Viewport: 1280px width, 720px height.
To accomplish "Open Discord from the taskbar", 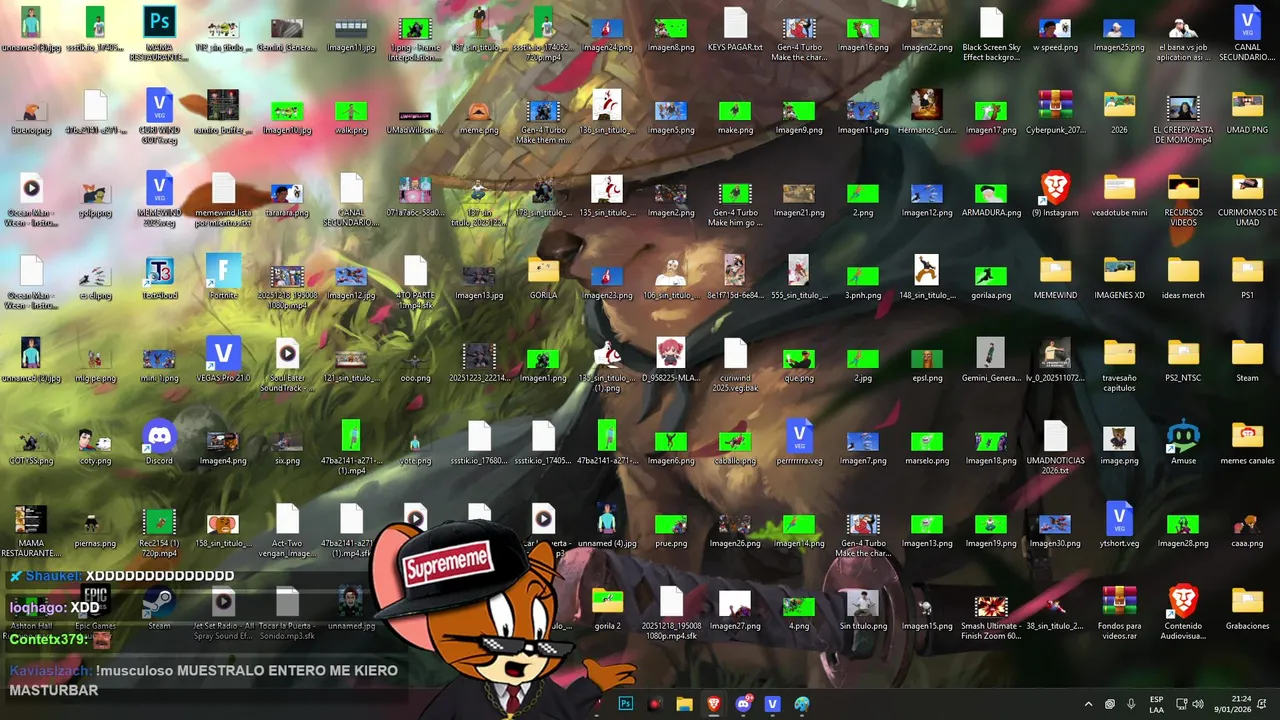I will [x=743, y=704].
